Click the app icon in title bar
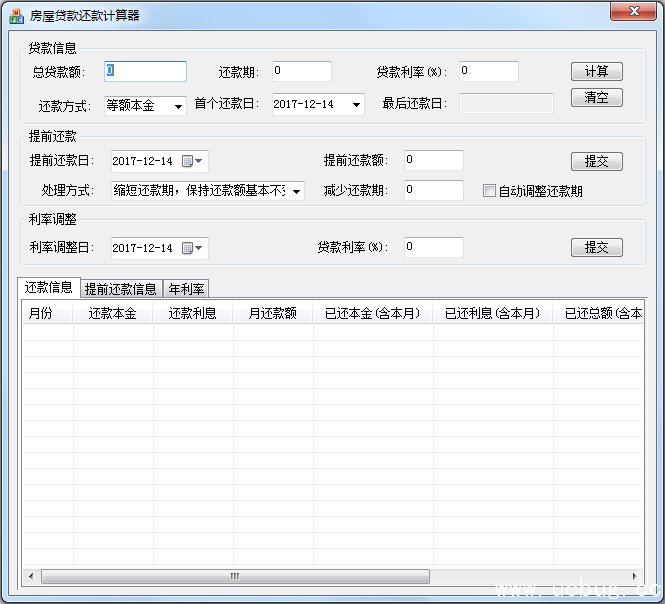Screen dimensions: 665x604 pyautogui.click(x=17, y=15)
